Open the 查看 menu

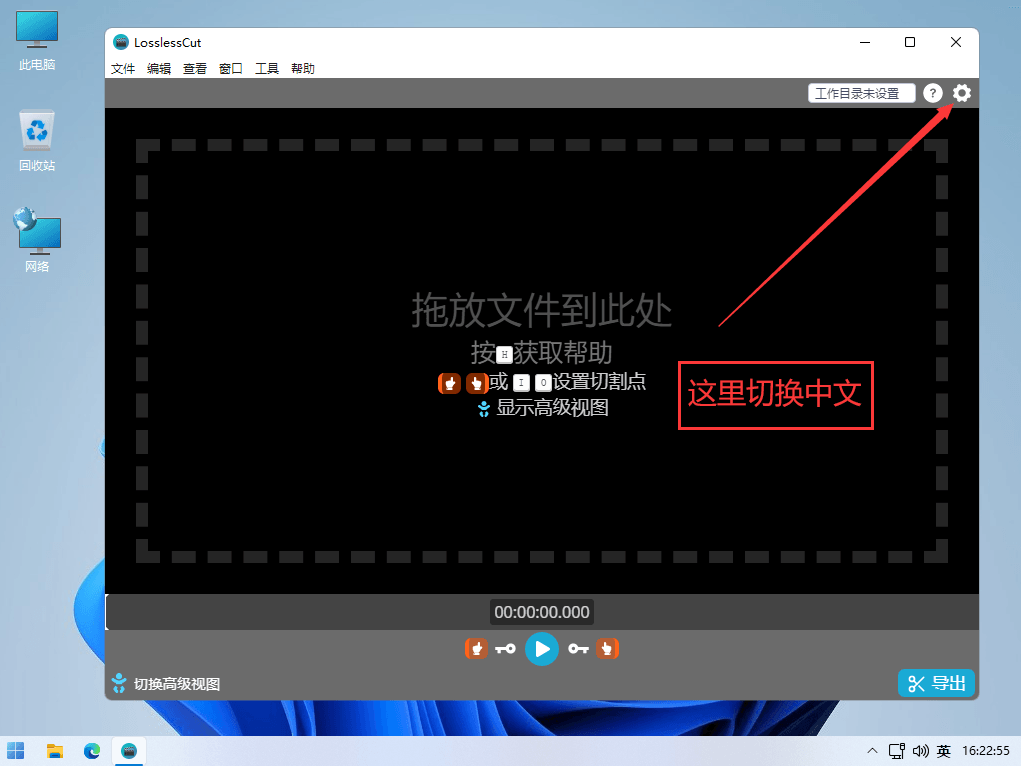coord(195,68)
